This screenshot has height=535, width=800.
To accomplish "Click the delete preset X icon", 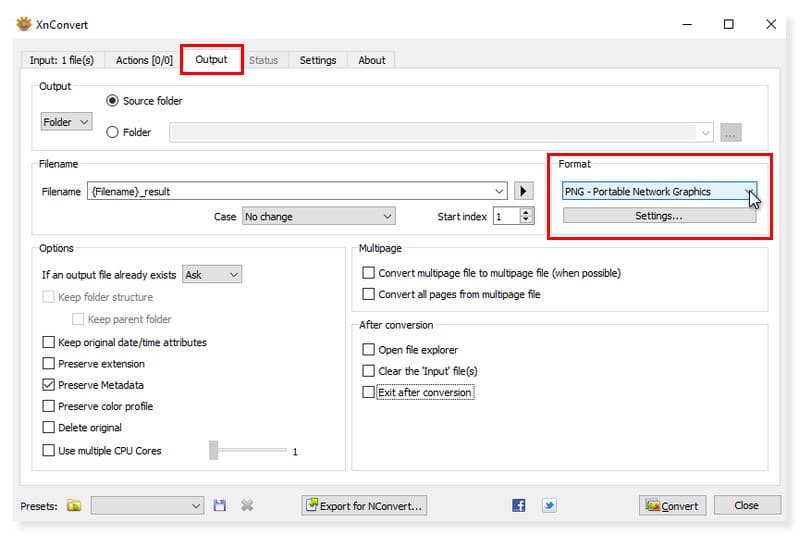I will click(246, 506).
